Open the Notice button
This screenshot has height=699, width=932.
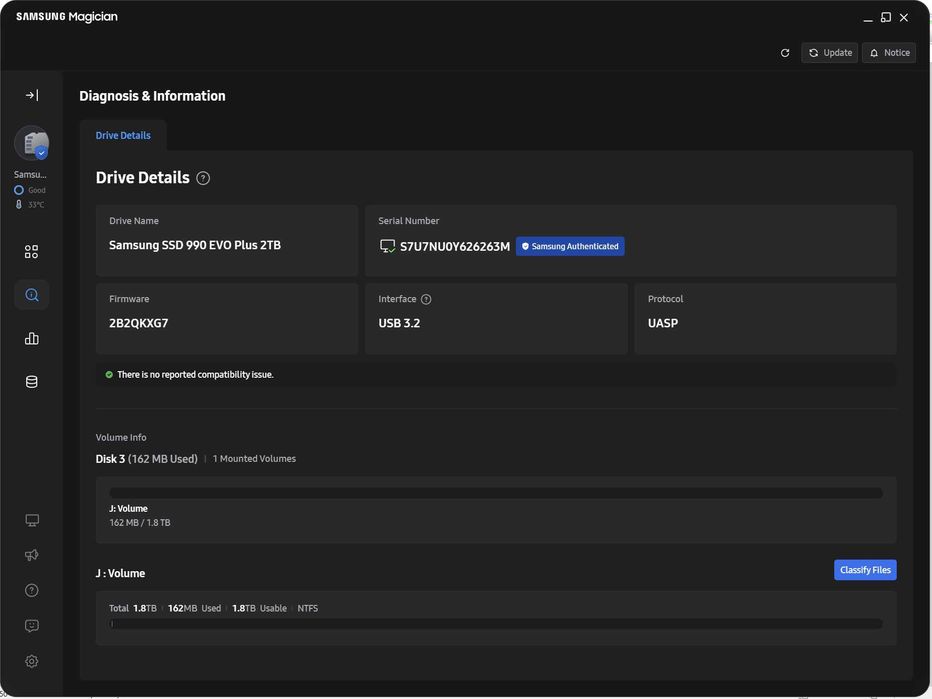click(x=889, y=53)
